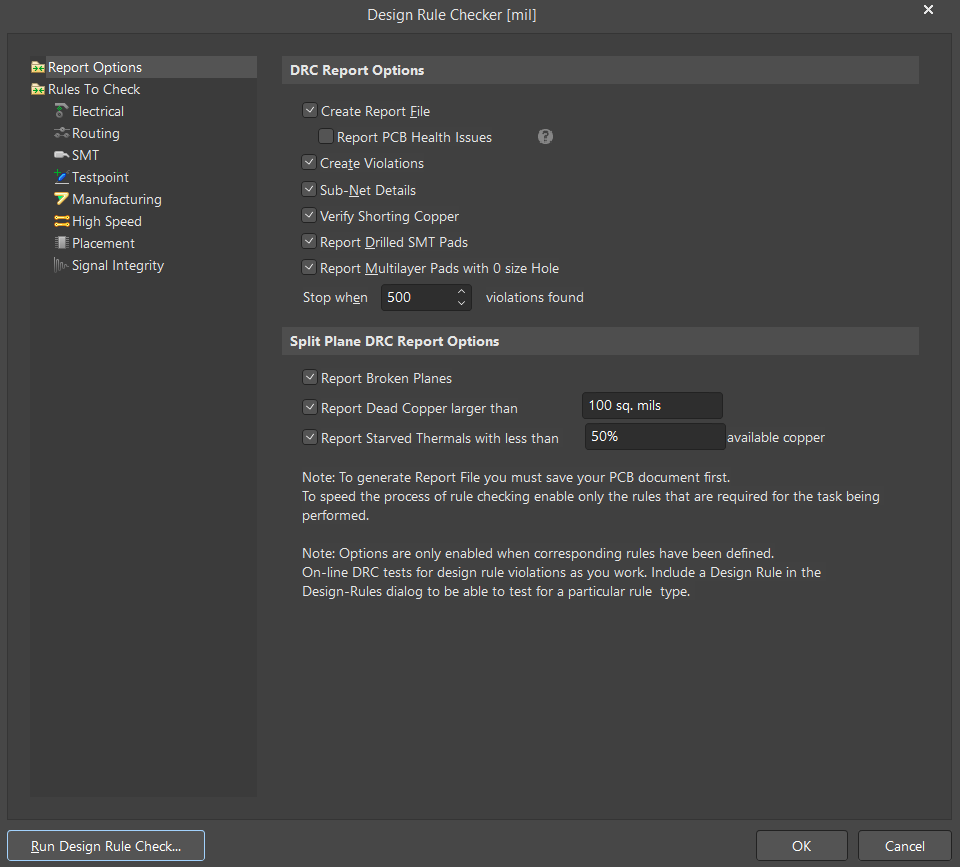Enable Report PCB Health Issues checkbox

click(x=326, y=137)
